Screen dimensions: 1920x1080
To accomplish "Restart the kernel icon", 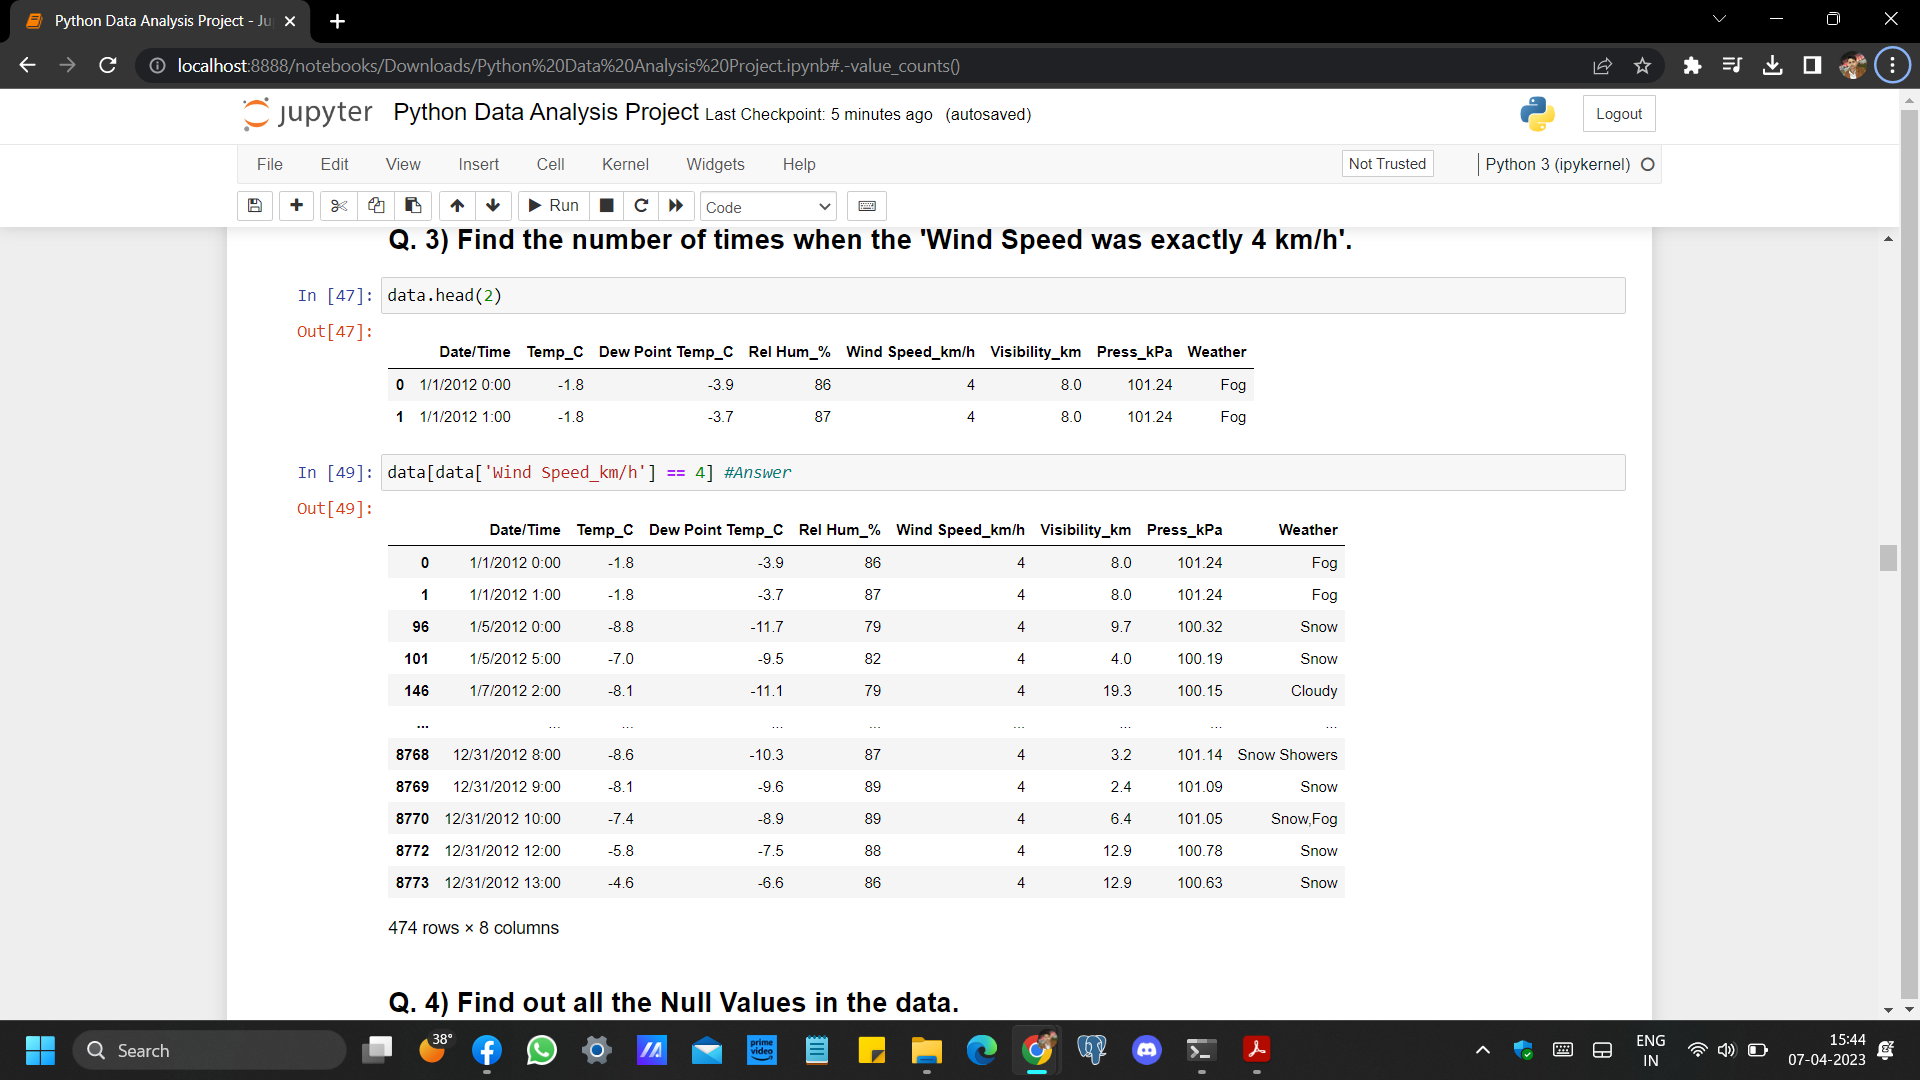I will pyautogui.click(x=641, y=206).
